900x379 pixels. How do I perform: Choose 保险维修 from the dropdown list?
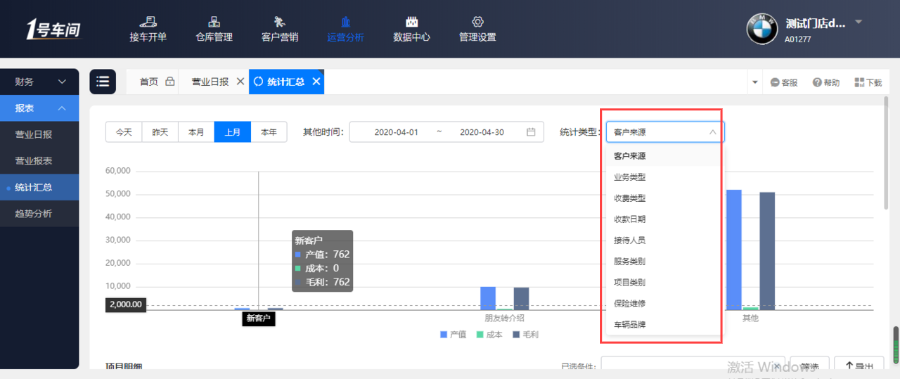(x=665, y=303)
